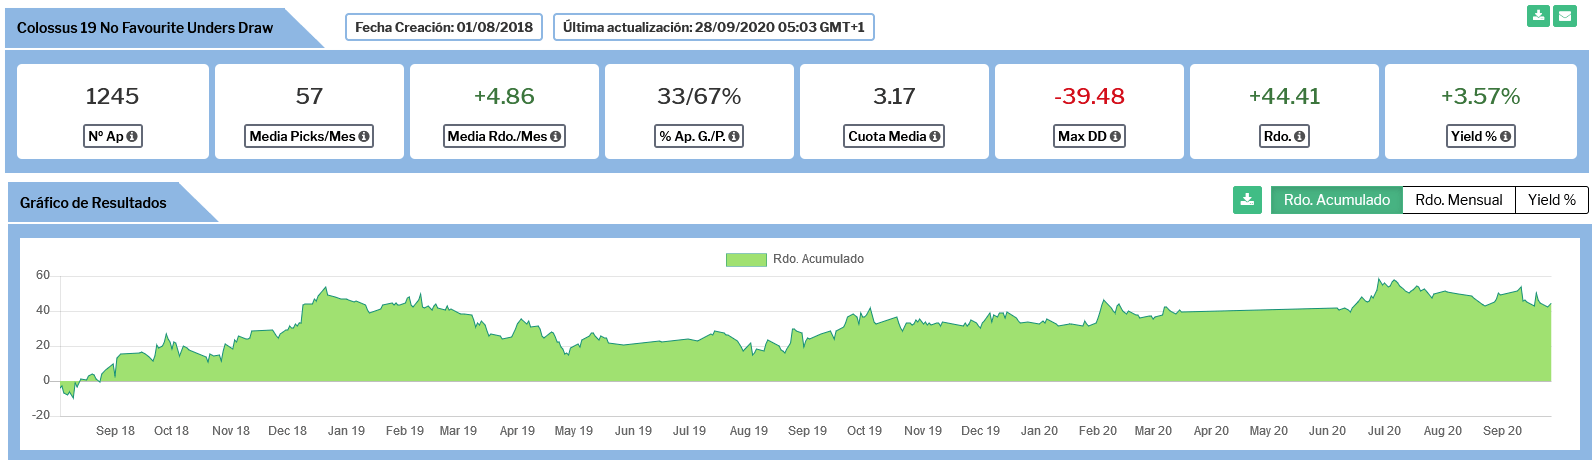Switch chart to Rdo. Mensual
Image resolution: width=1592 pixels, height=463 pixels.
coord(1459,200)
